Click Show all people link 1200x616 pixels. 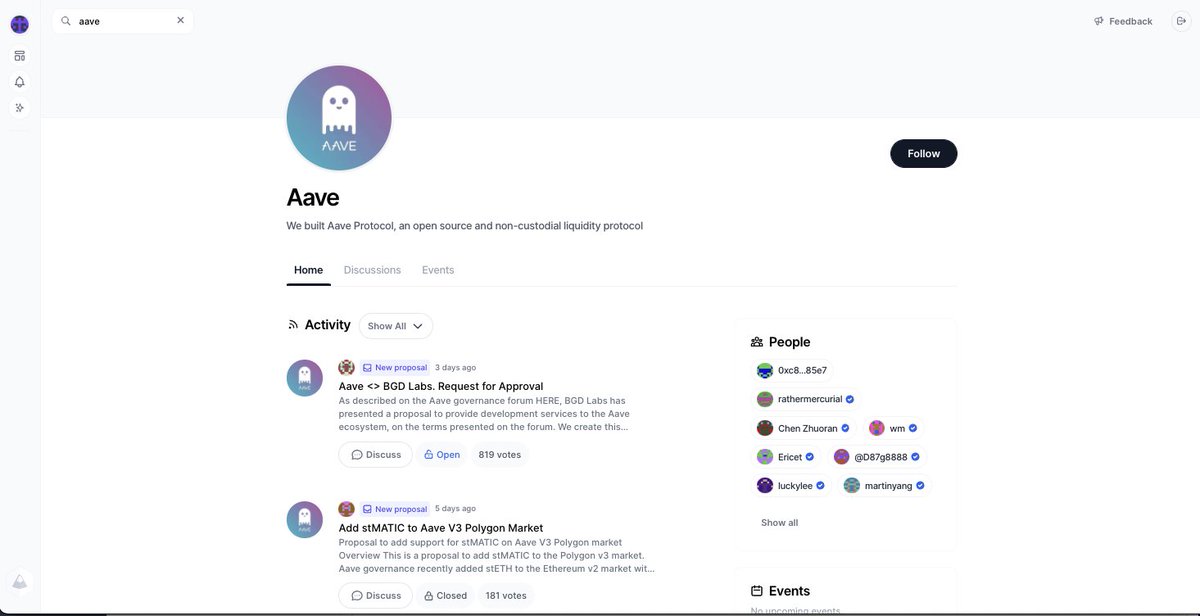[x=779, y=523]
